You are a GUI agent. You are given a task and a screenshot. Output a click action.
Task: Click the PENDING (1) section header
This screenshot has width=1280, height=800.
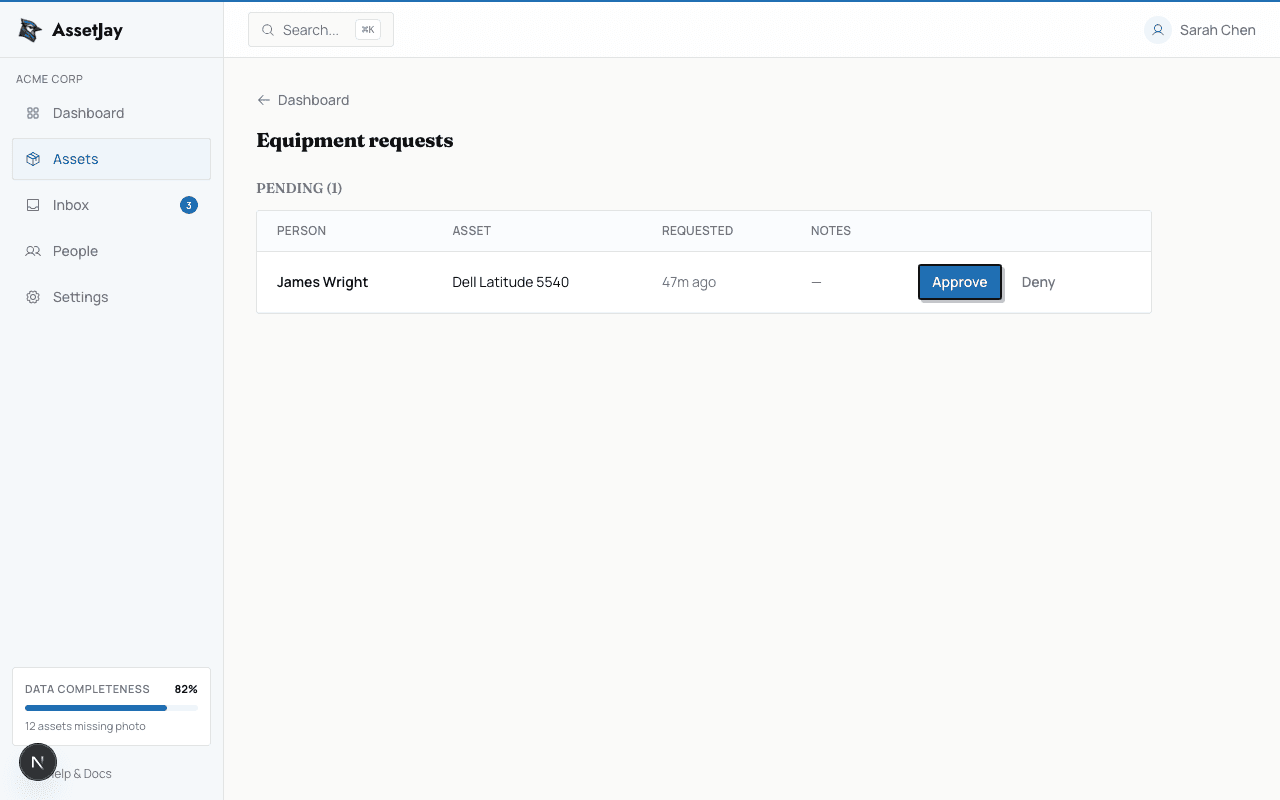tap(299, 188)
